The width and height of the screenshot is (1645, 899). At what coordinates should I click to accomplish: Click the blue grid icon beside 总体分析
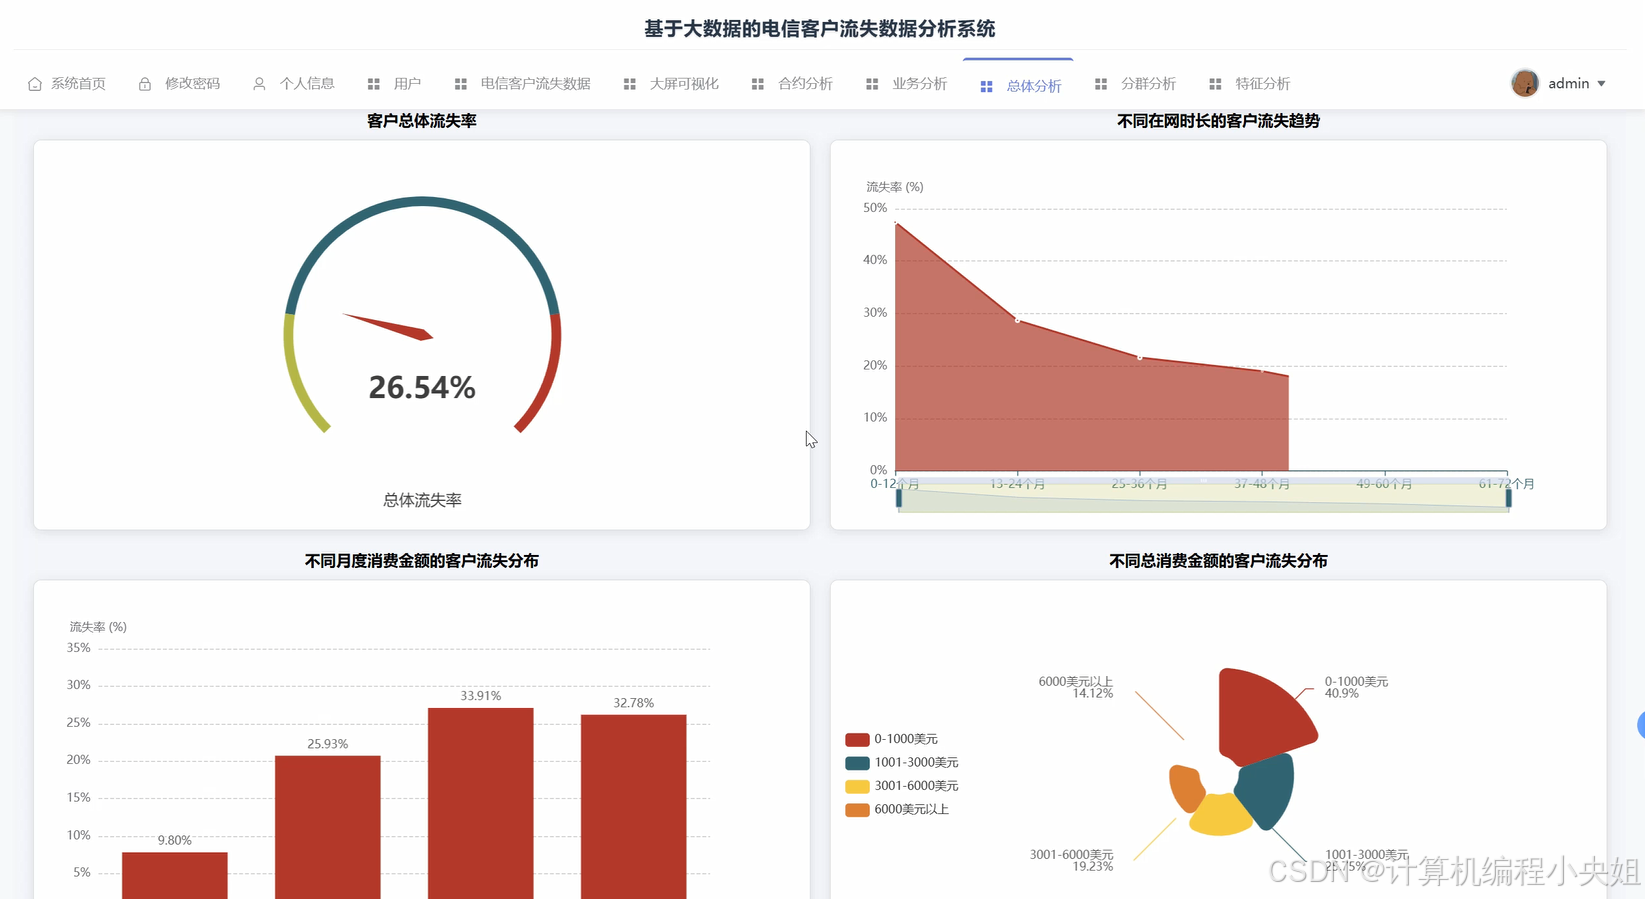pos(987,87)
